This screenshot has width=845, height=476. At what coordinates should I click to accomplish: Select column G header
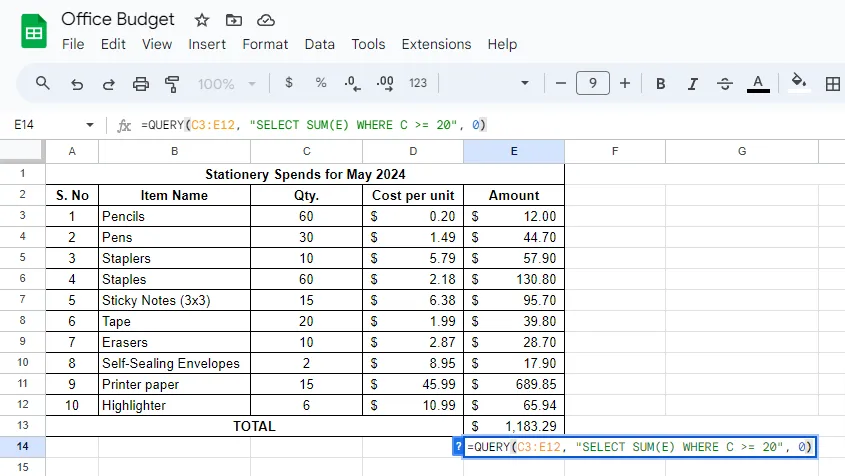coord(742,151)
